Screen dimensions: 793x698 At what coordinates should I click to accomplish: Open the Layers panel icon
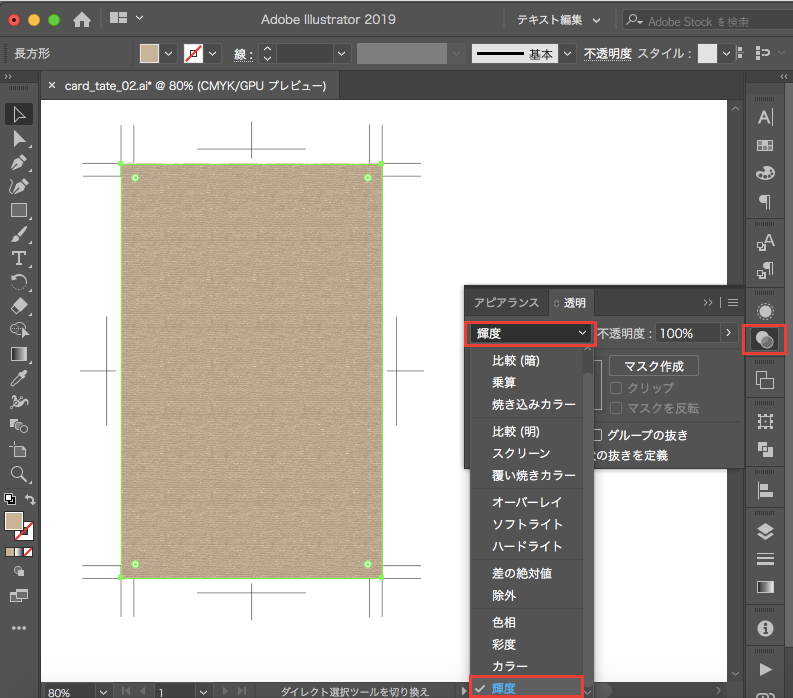pos(765,531)
